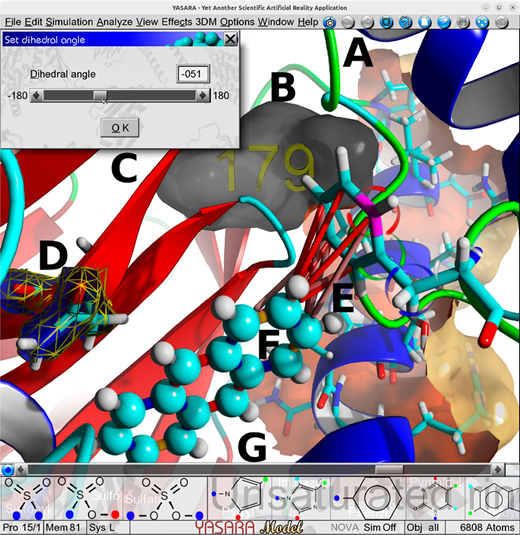Screen dimensions: 520x535
Task: Click the fragment scrollbar thumb
Action: point(389,470)
